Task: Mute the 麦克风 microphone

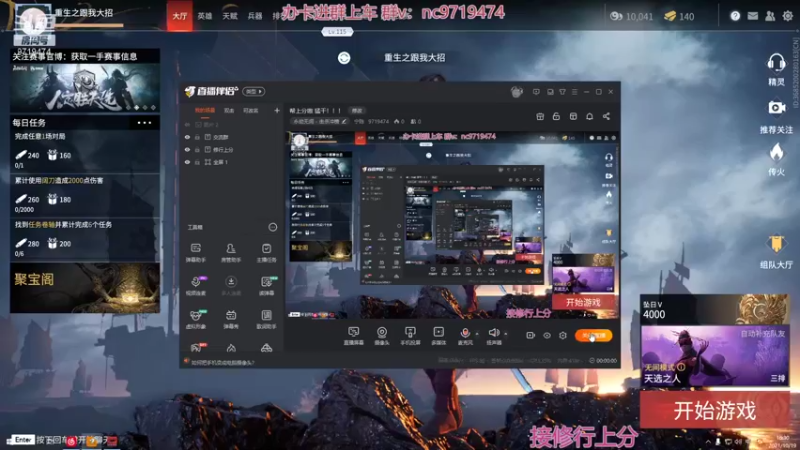Action: coord(465,336)
